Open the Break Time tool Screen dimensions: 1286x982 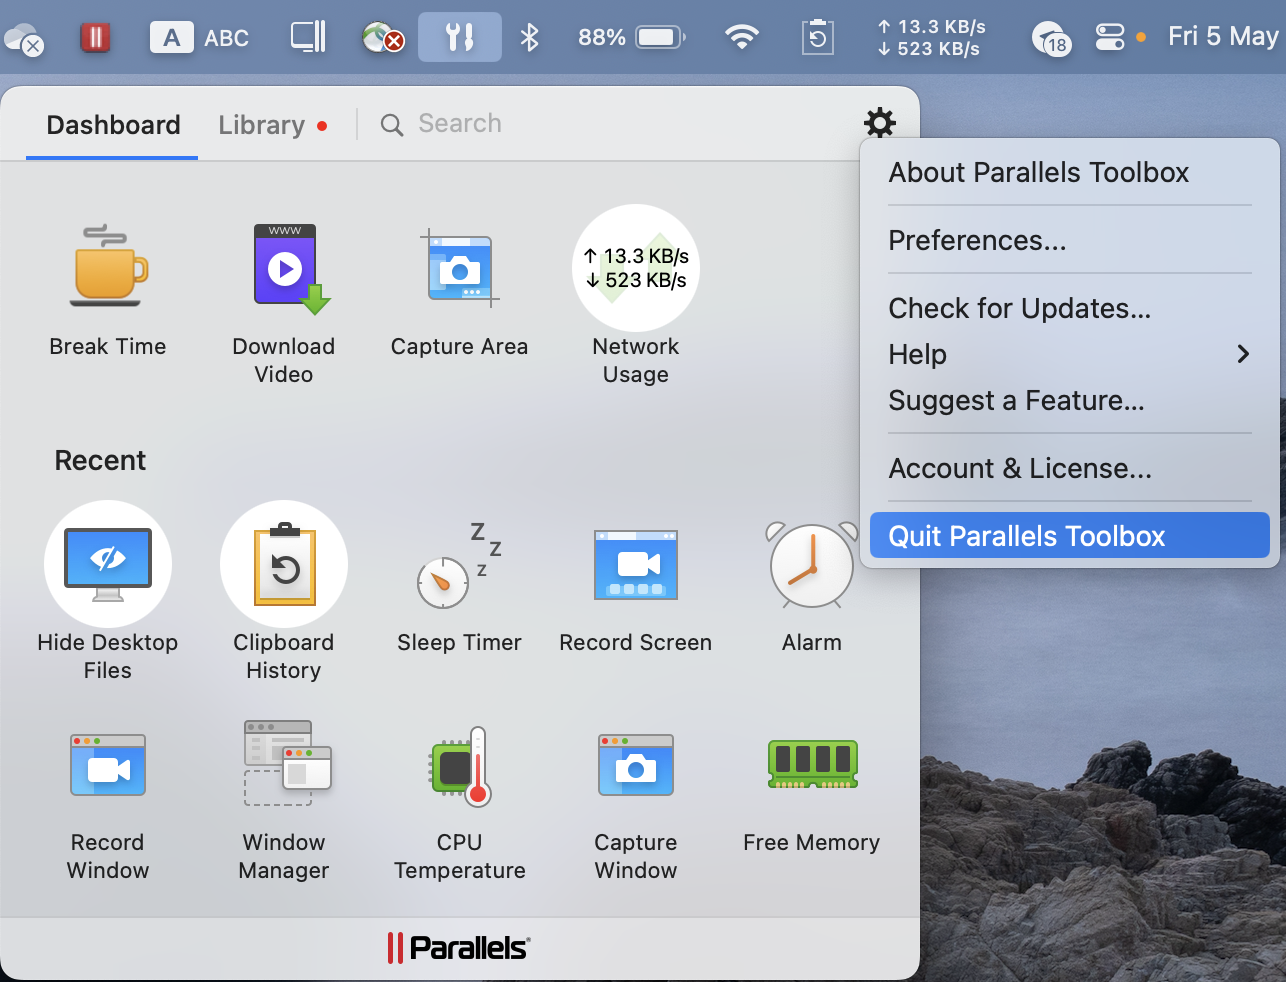click(108, 266)
